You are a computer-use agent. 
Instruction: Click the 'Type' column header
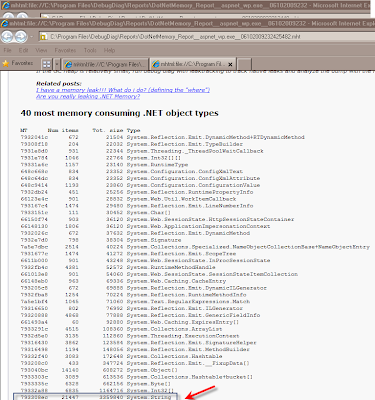pyautogui.click(x=133, y=130)
